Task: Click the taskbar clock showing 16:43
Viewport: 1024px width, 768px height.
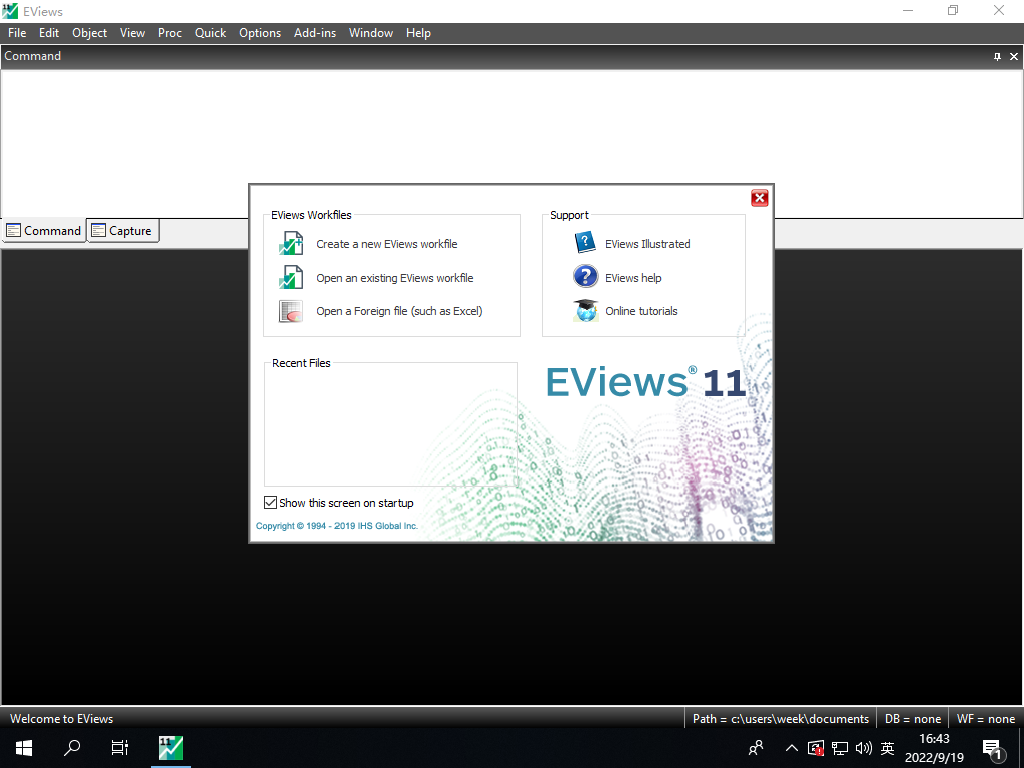Action: click(x=934, y=748)
